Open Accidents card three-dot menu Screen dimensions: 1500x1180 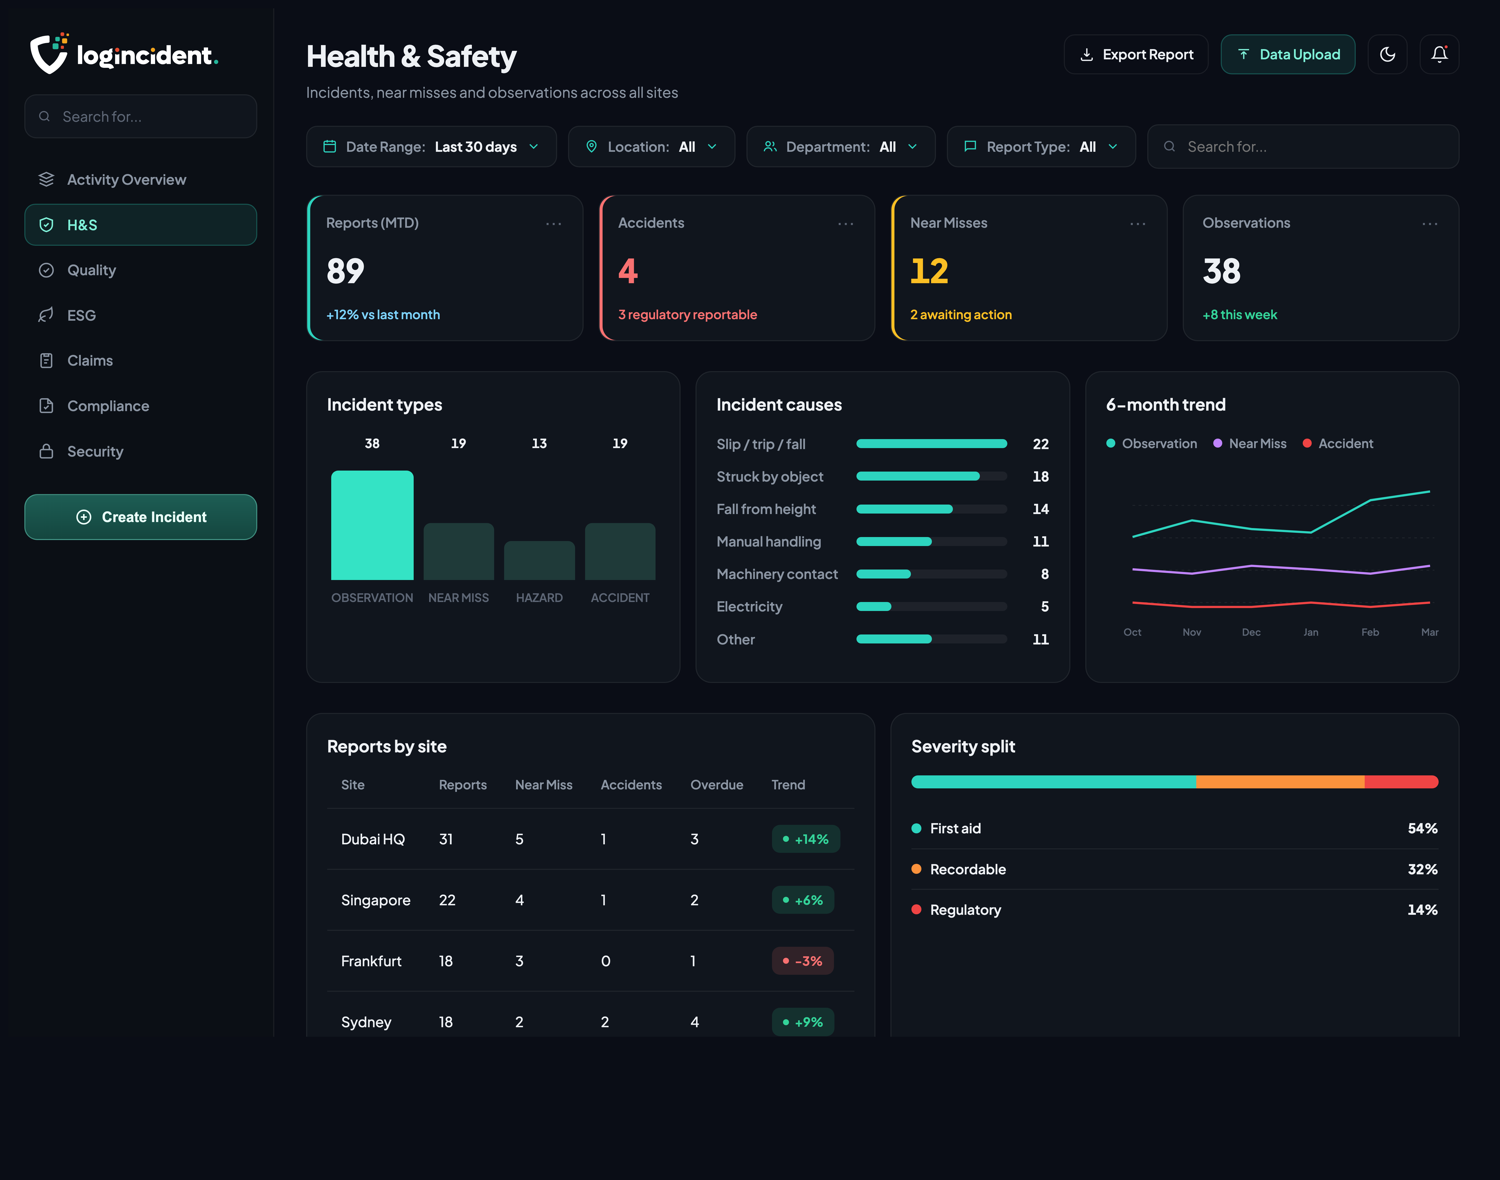pos(846,224)
